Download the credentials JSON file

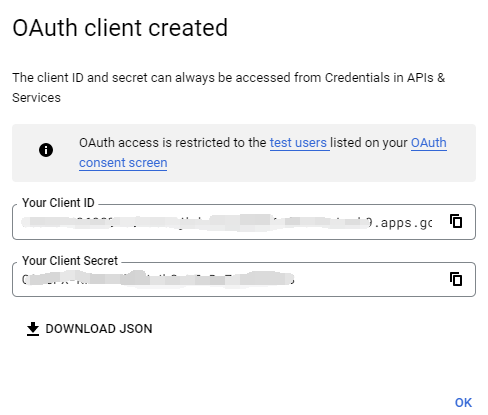click(89, 329)
